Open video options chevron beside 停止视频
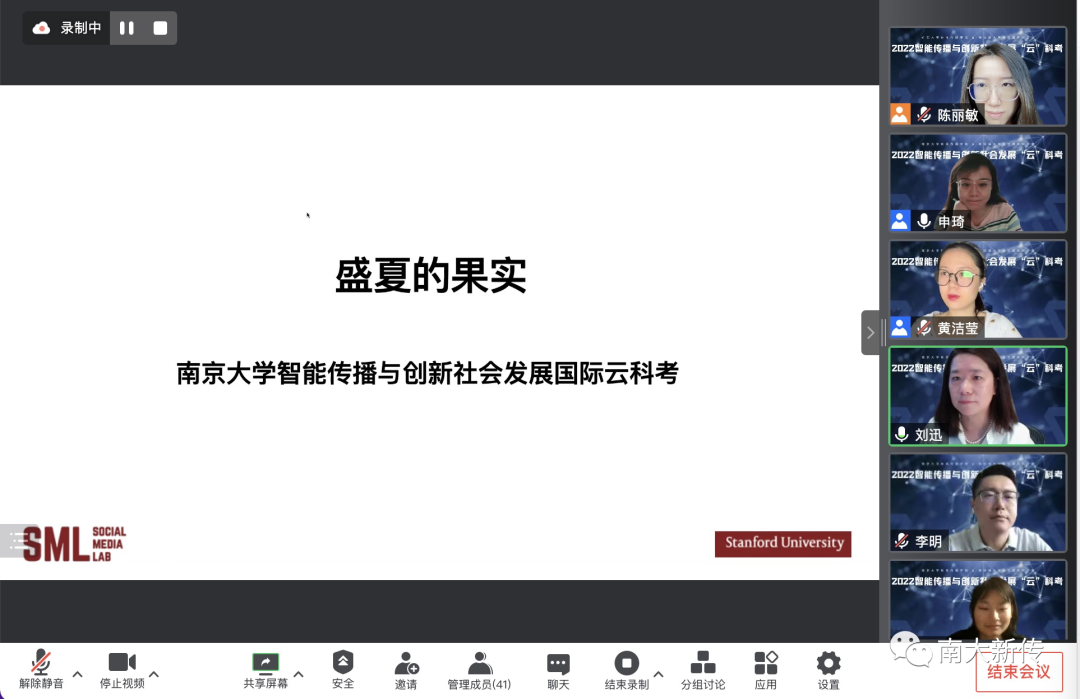The height and width of the screenshot is (699, 1080). [x=155, y=673]
